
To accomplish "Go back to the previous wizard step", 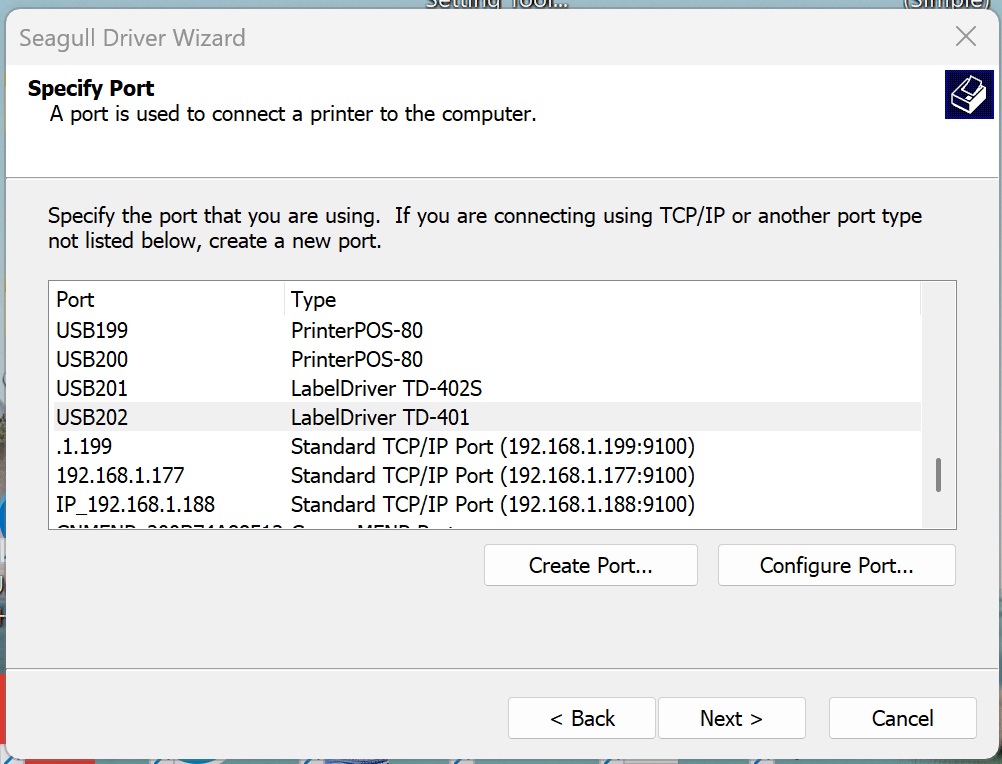I will coord(582,718).
